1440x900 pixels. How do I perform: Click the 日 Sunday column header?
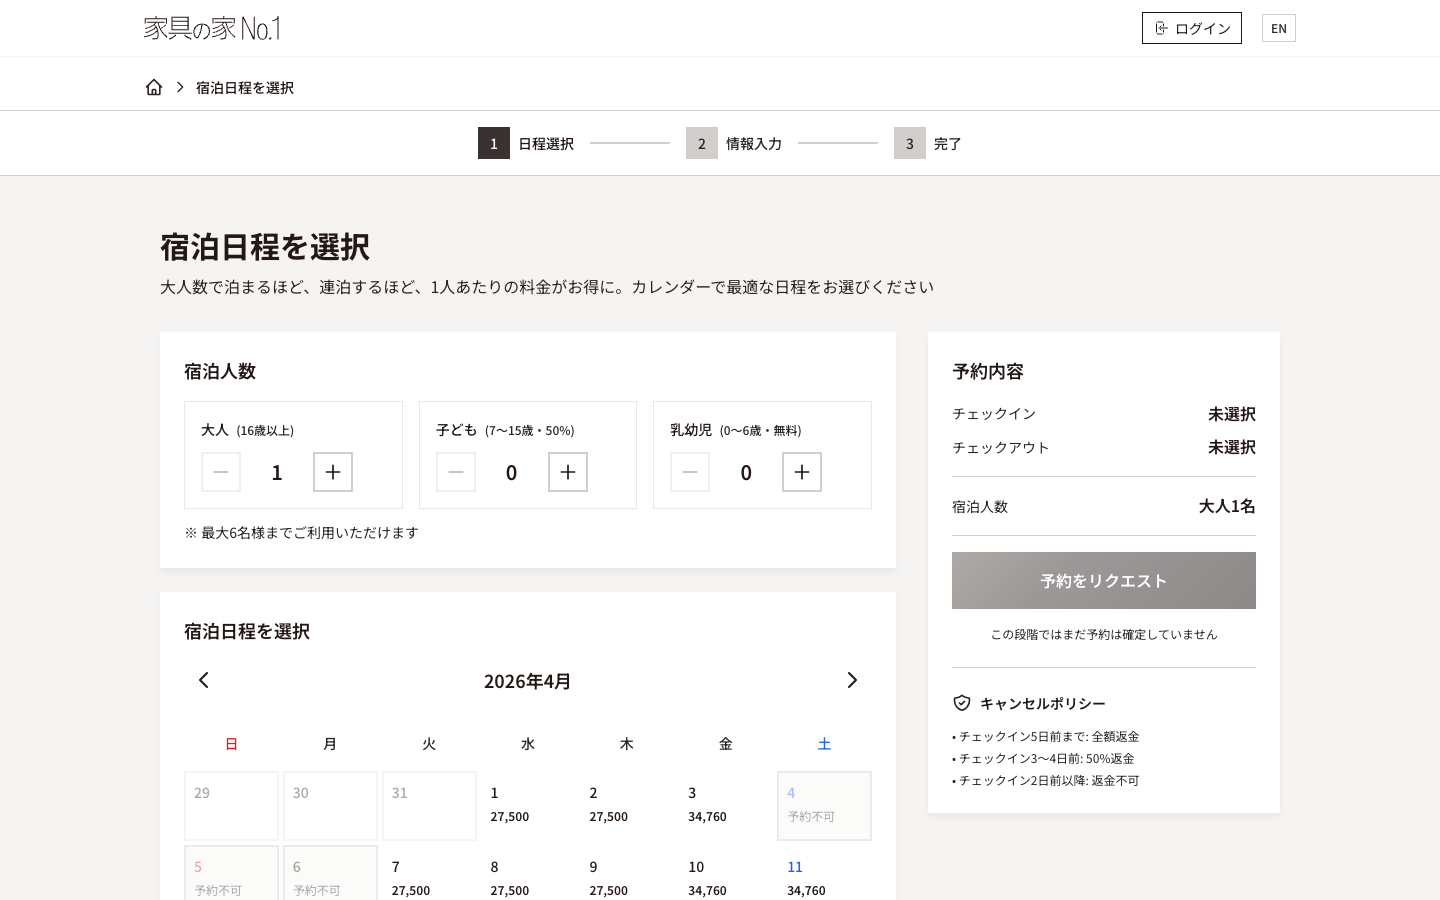pyautogui.click(x=231, y=743)
